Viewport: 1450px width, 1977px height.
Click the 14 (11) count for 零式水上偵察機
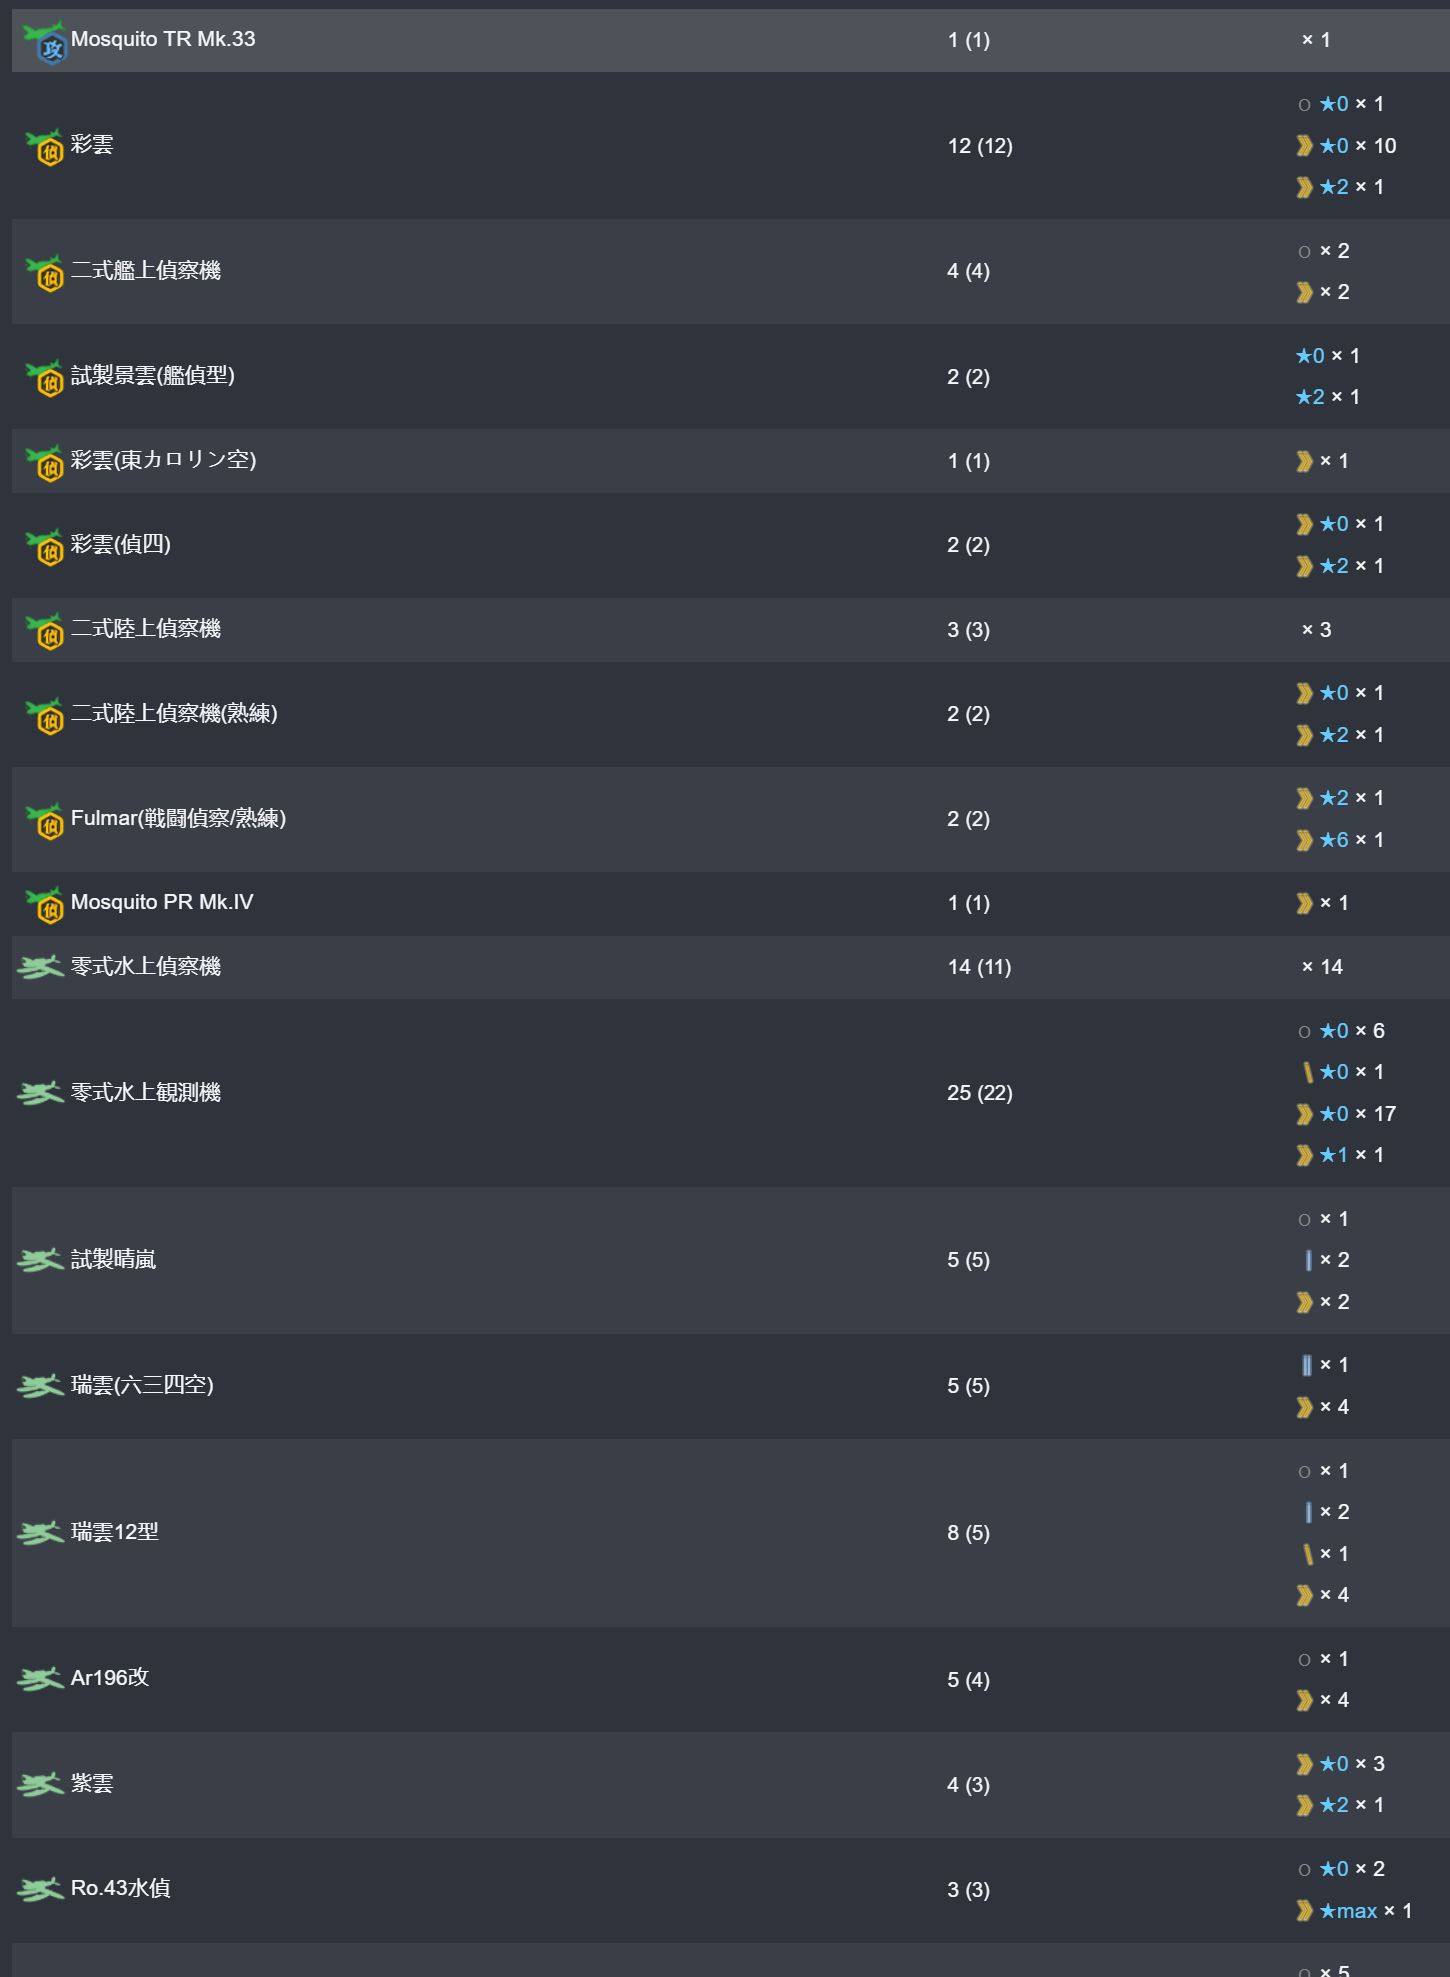[979, 967]
